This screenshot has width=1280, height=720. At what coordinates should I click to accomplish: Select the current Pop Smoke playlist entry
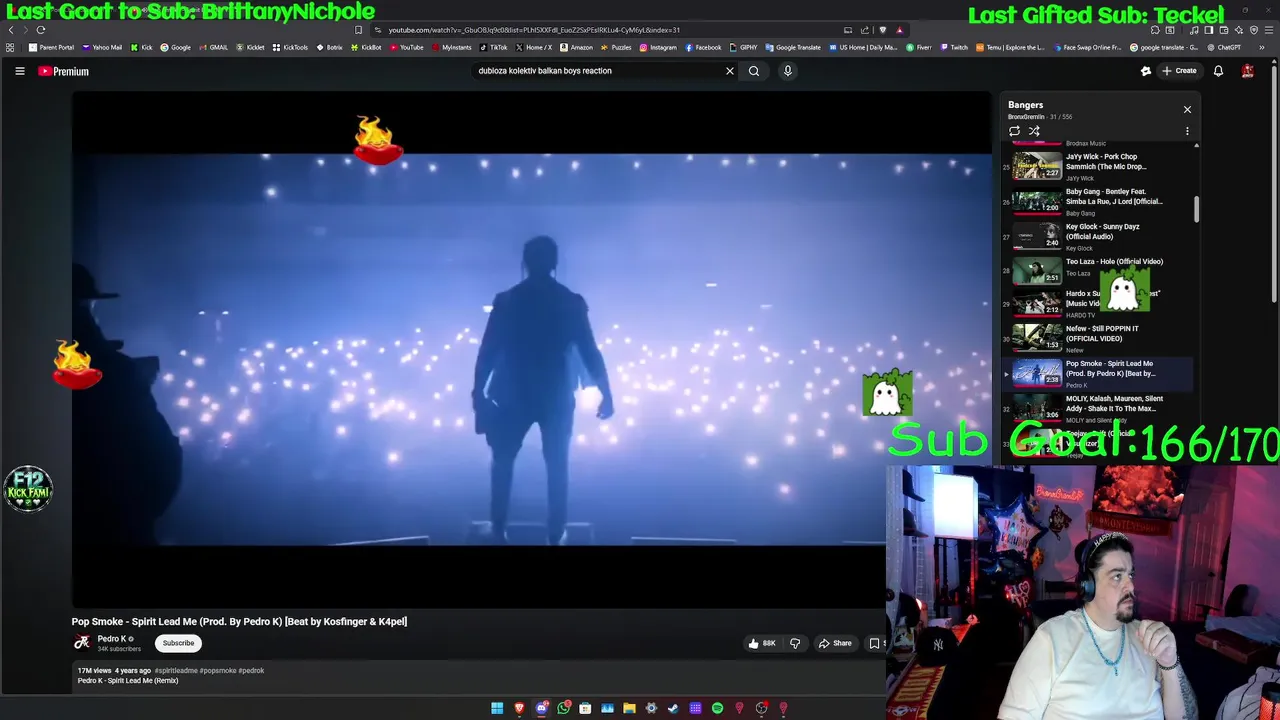[x=1097, y=373]
